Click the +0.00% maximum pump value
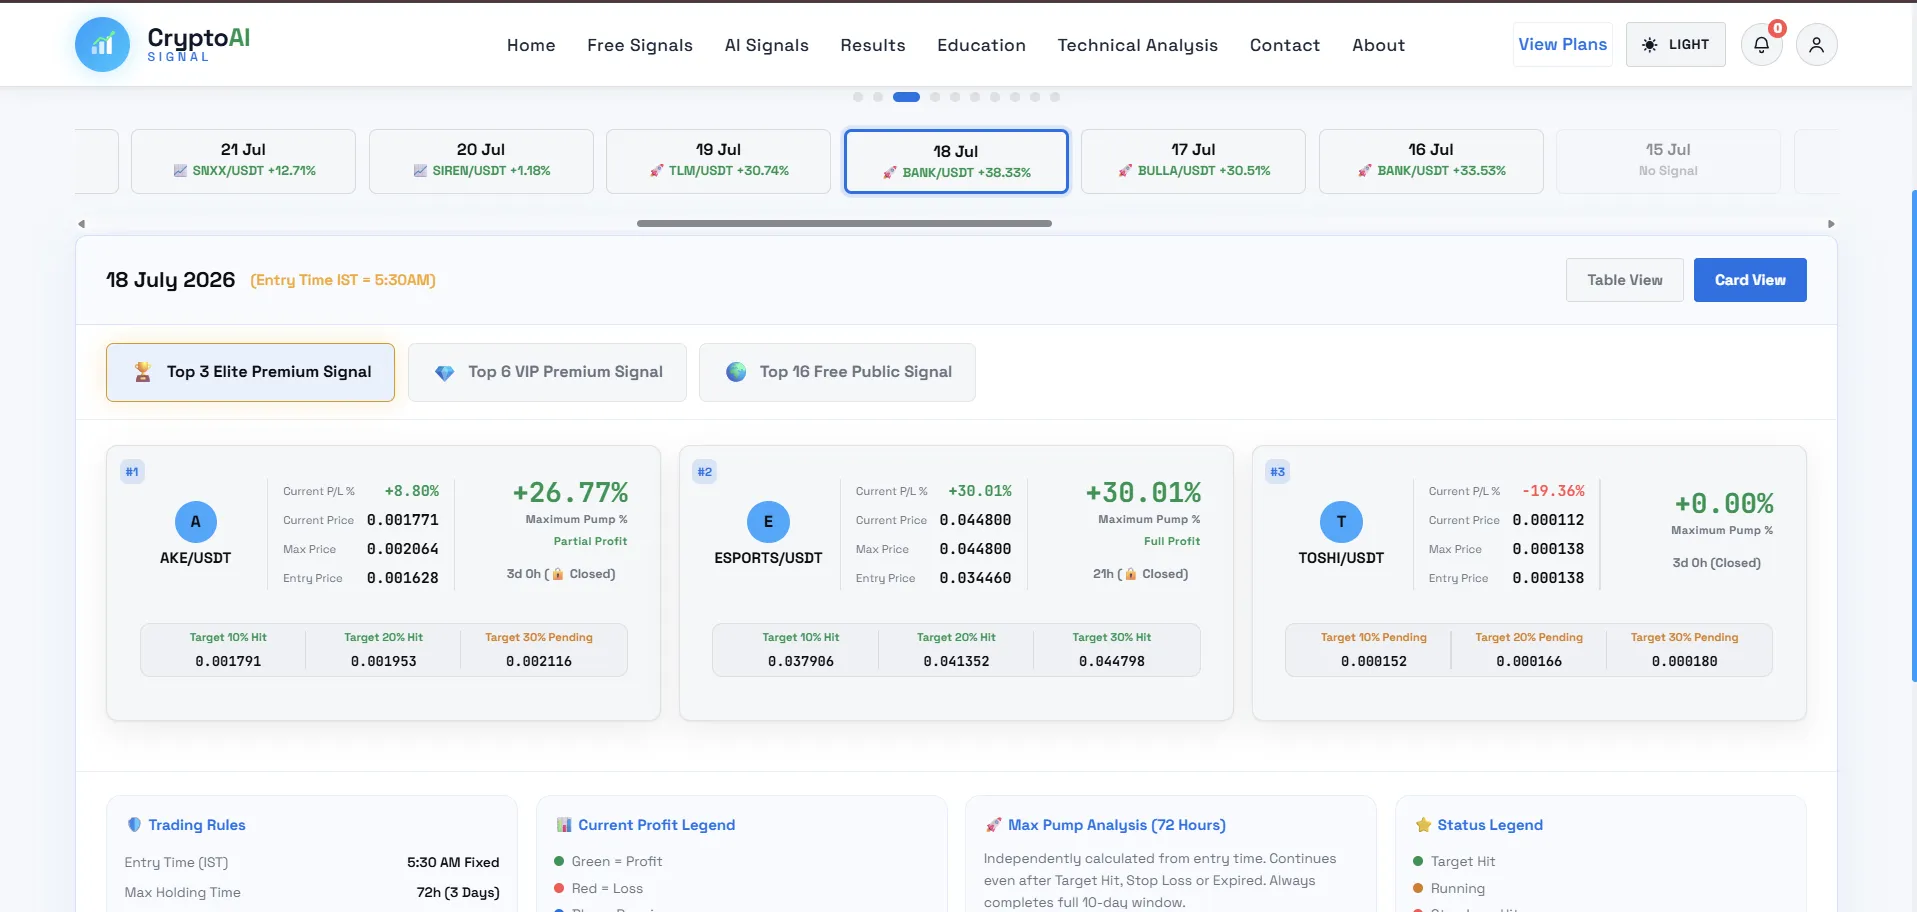 1723,504
